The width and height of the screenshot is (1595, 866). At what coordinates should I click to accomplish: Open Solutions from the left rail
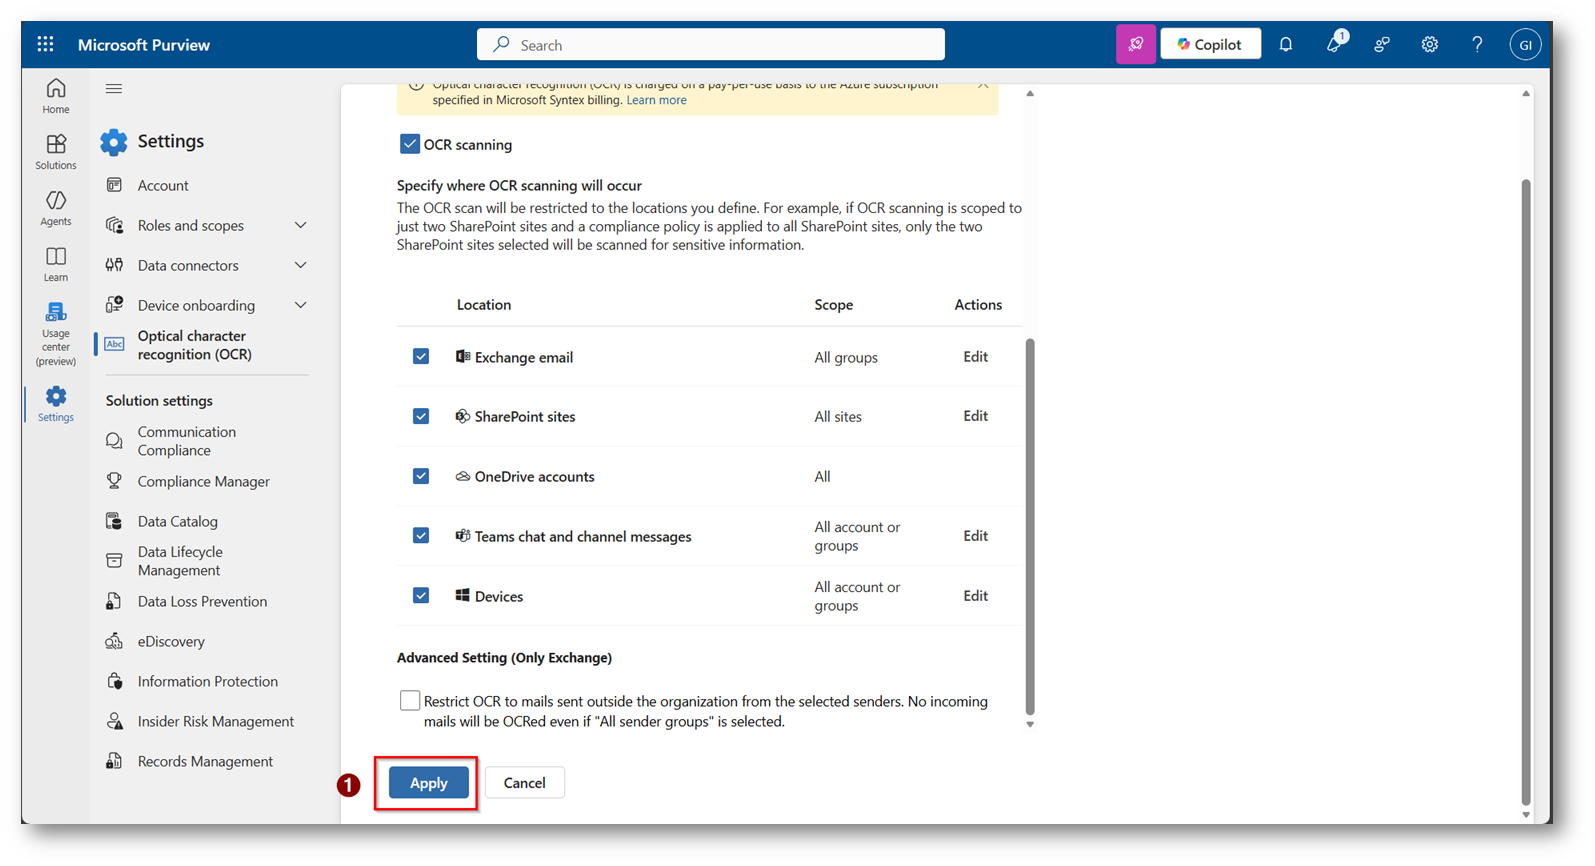point(56,152)
